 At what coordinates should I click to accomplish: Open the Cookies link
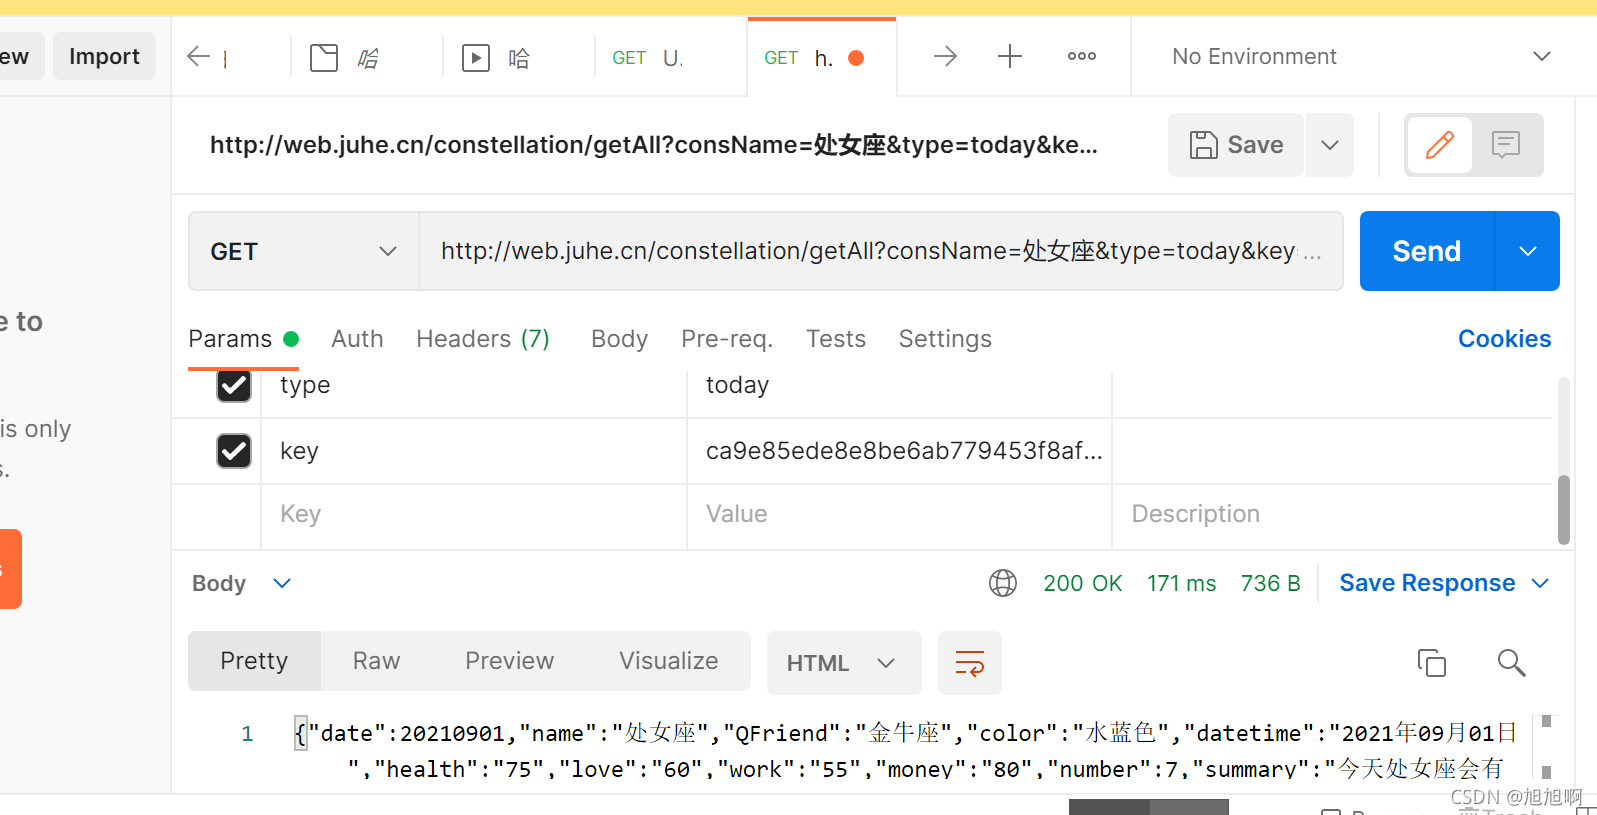1504,339
